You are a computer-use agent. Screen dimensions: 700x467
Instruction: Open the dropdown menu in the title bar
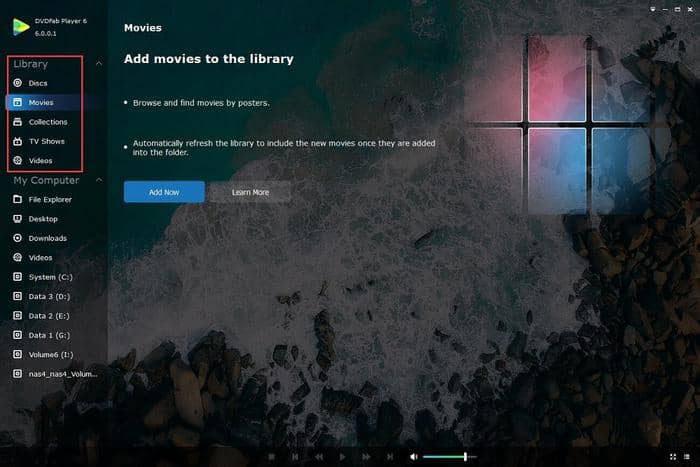click(653, 9)
